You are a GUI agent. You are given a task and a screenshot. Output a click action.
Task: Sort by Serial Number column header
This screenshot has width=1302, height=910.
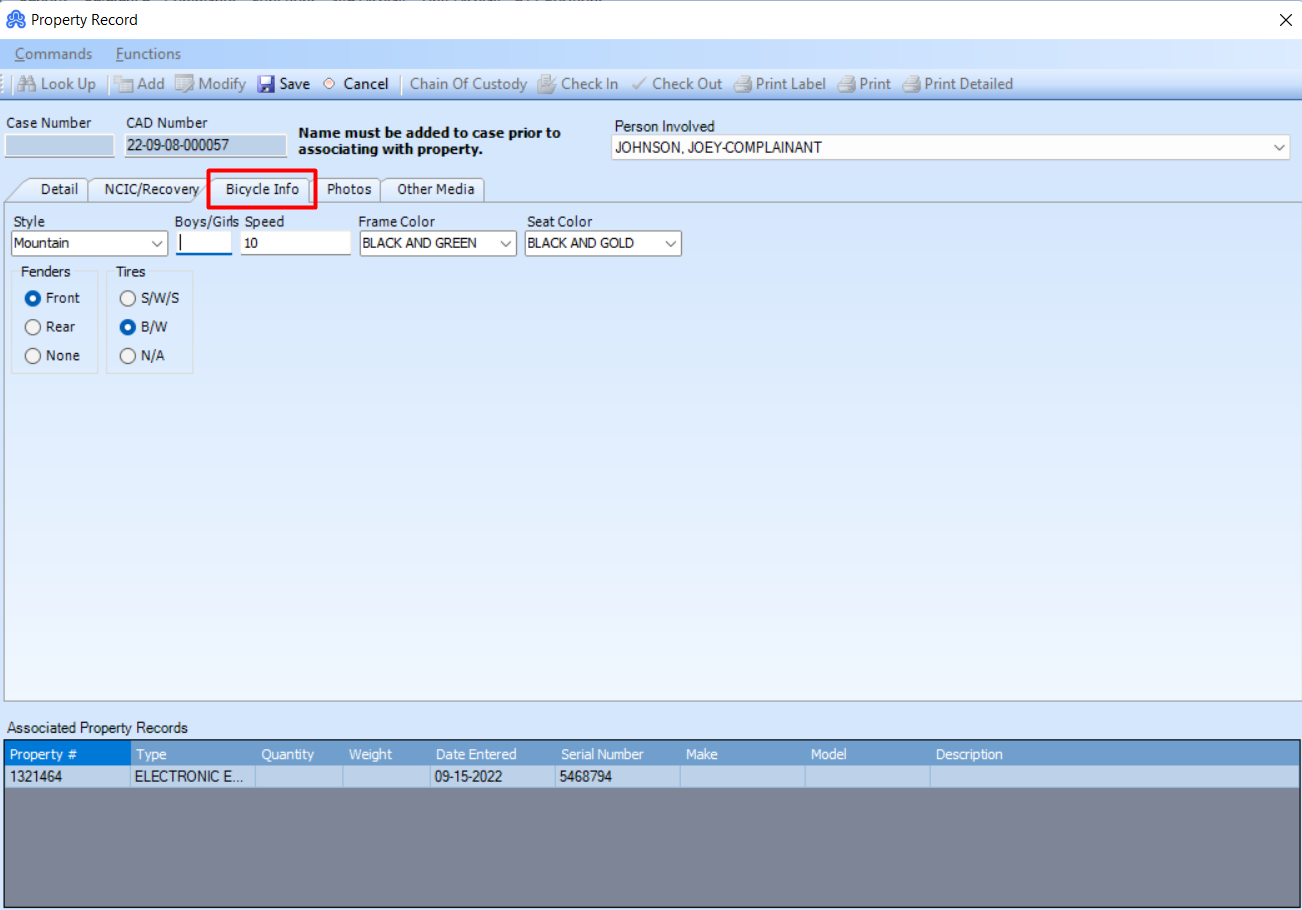coord(618,754)
